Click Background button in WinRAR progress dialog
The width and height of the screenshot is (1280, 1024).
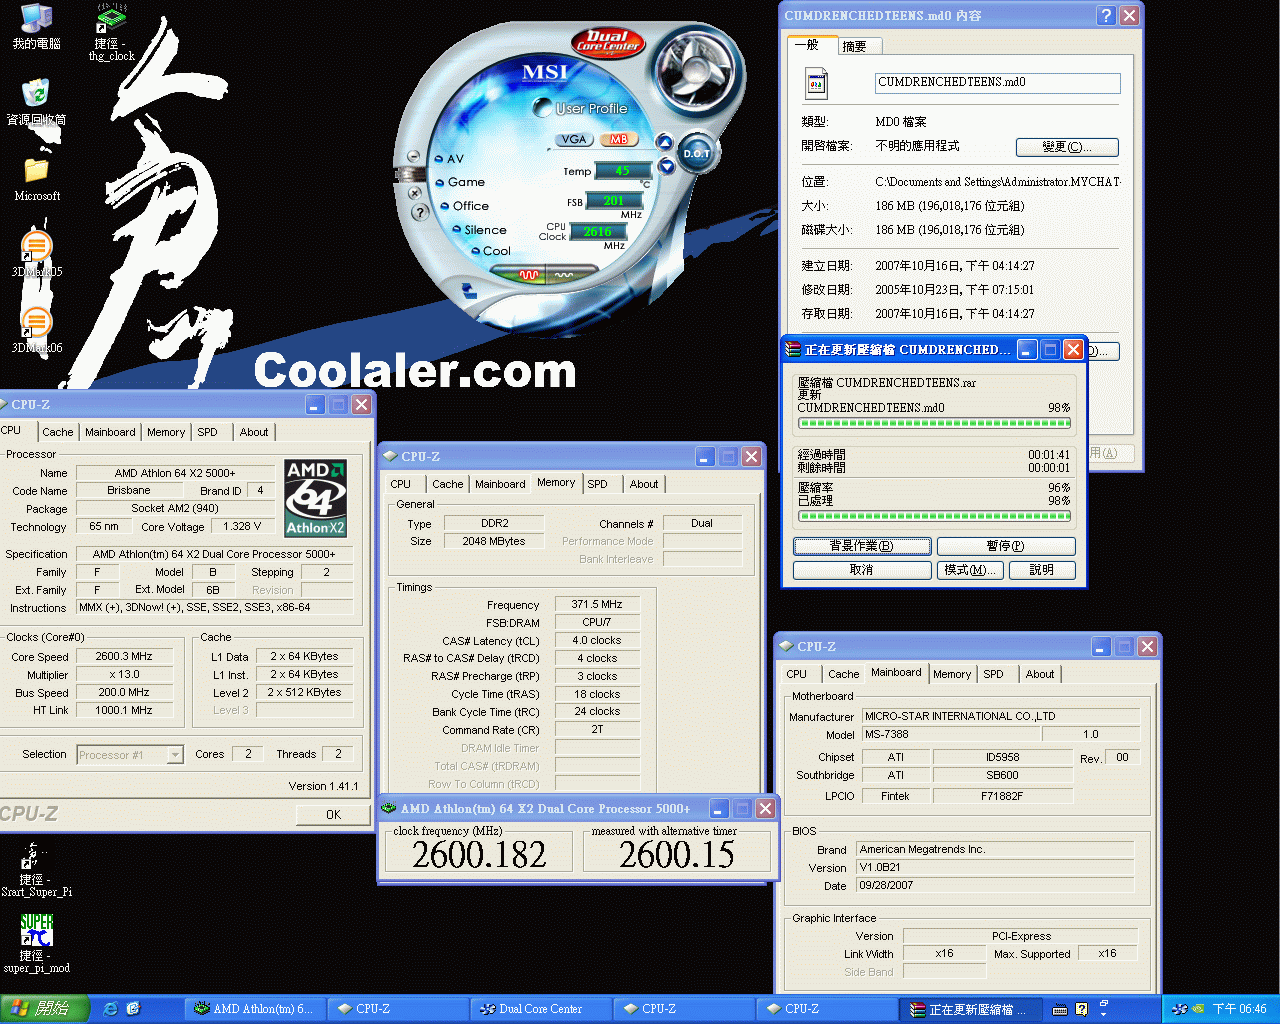(862, 546)
